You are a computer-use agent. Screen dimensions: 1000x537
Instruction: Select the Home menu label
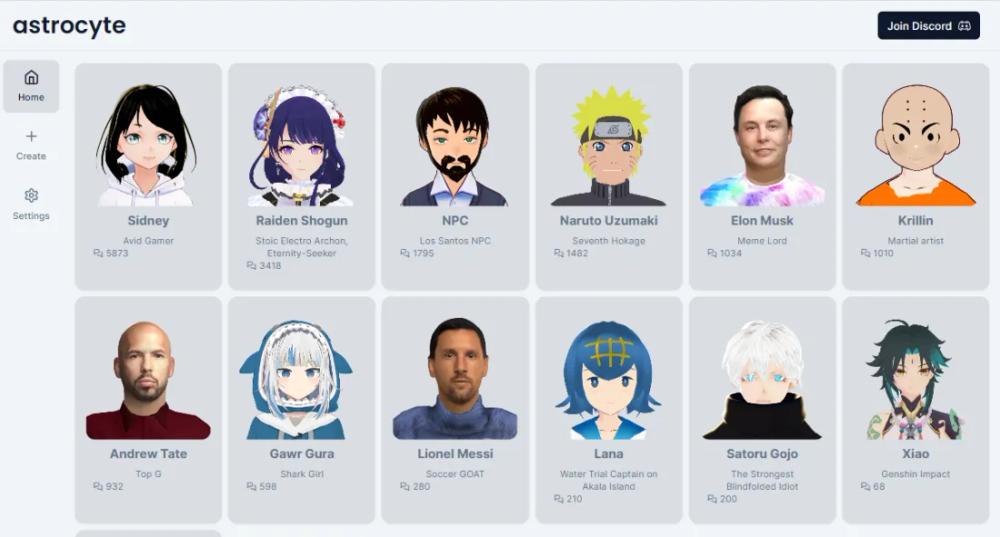[x=31, y=98]
